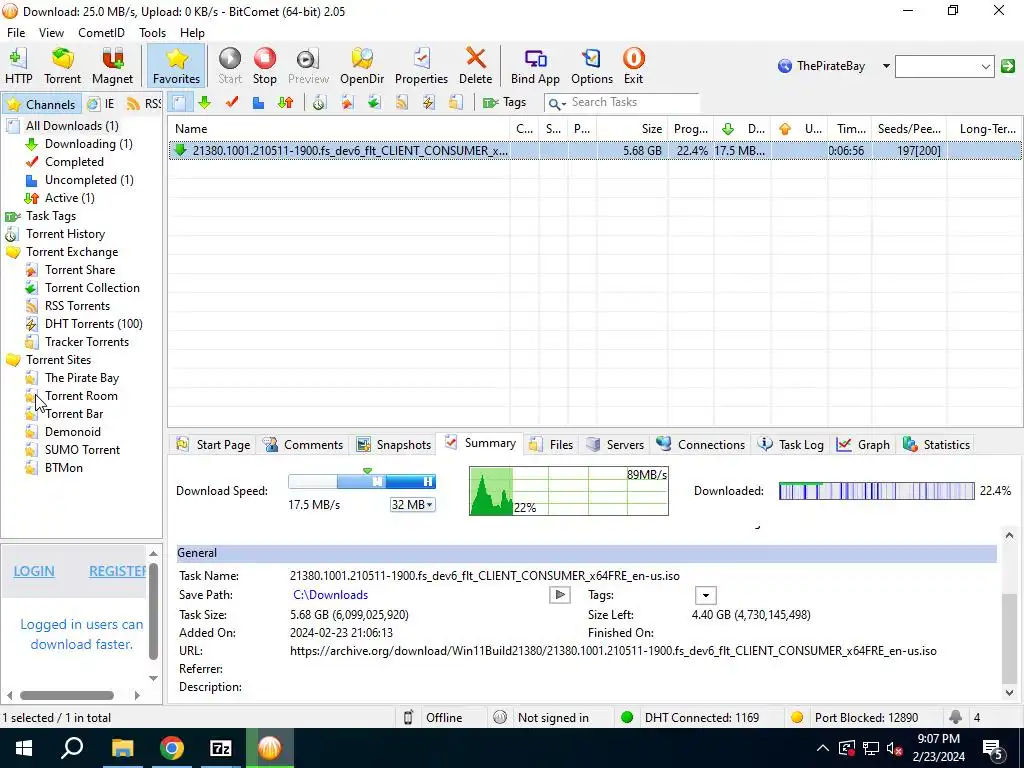
Task: Click the HTTP download toolbar button
Action: [x=18, y=66]
